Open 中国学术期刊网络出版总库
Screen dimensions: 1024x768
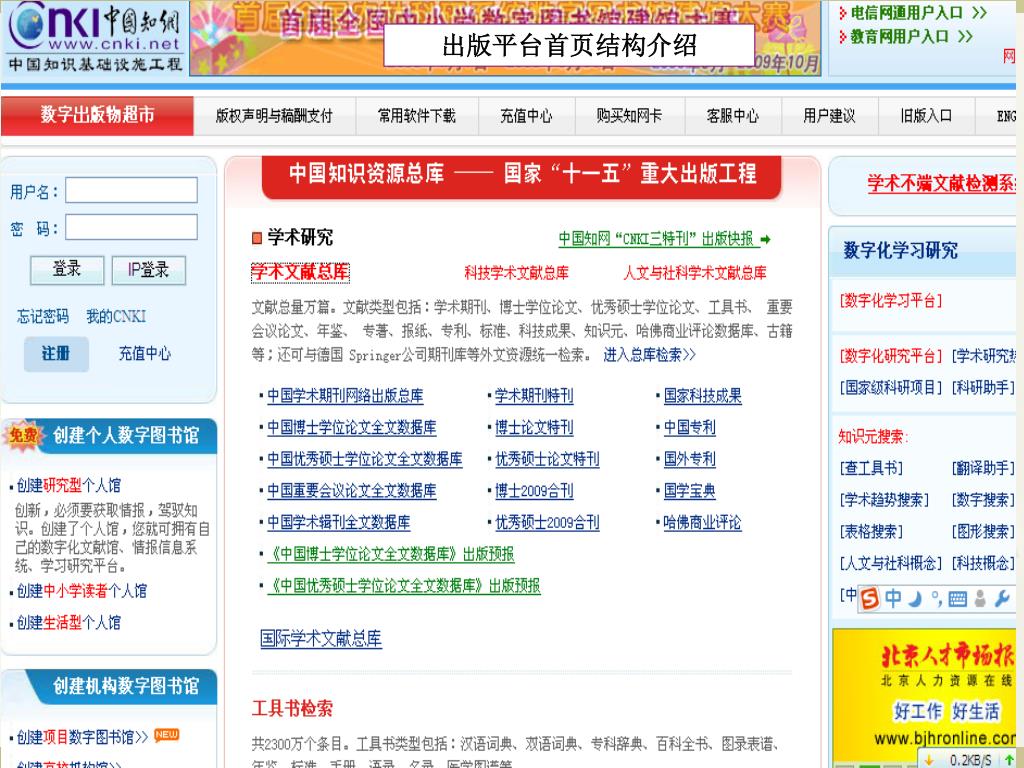coord(345,396)
